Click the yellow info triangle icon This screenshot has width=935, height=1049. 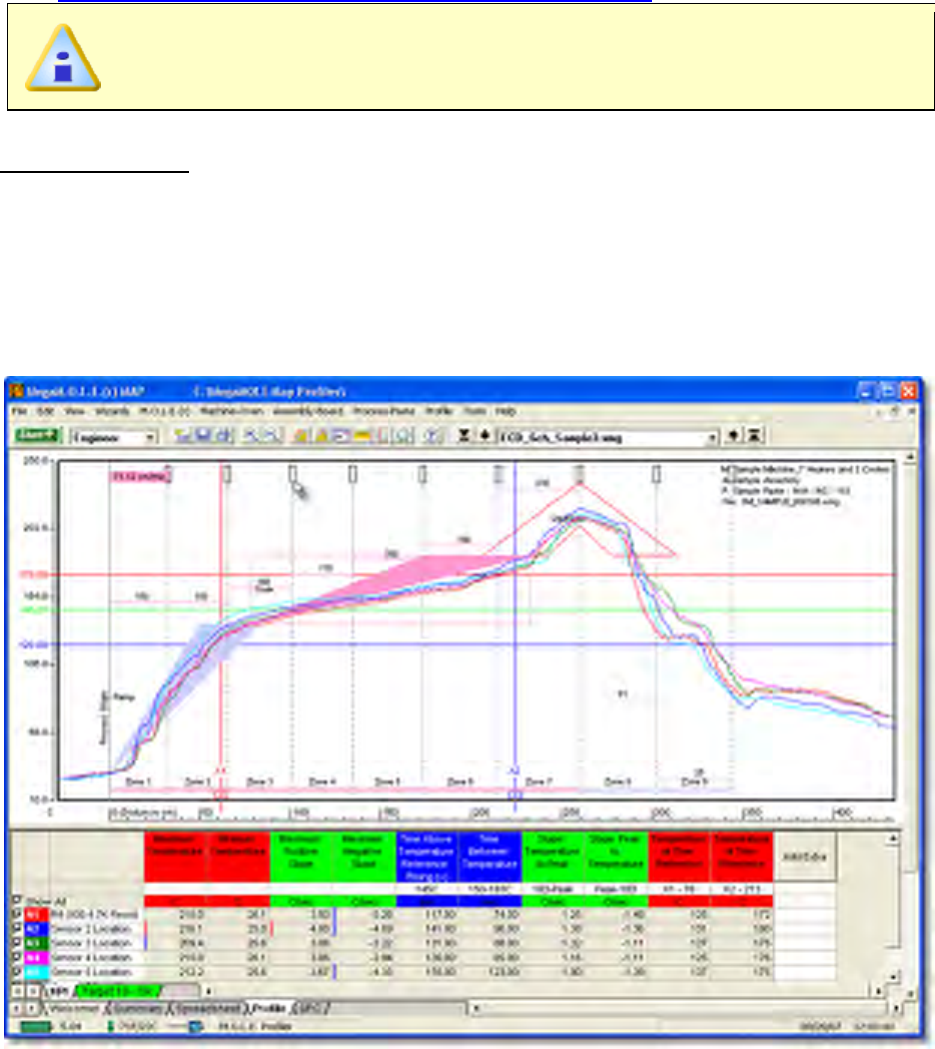coord(63,58)
